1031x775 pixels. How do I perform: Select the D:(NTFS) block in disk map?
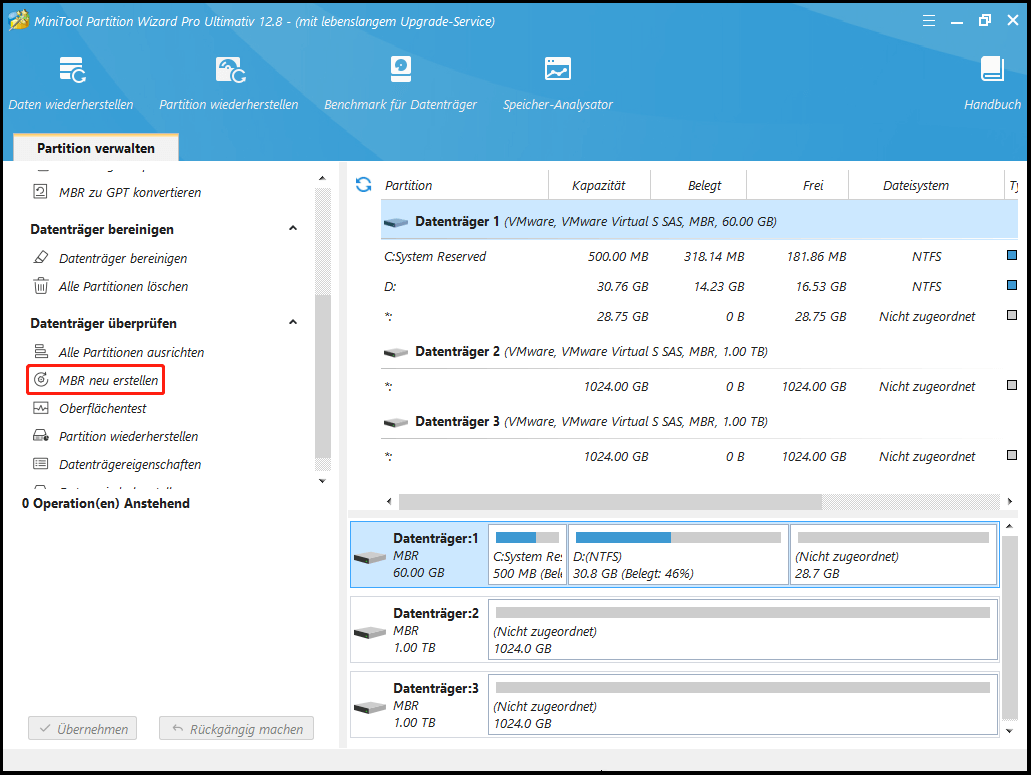(678, 555)
